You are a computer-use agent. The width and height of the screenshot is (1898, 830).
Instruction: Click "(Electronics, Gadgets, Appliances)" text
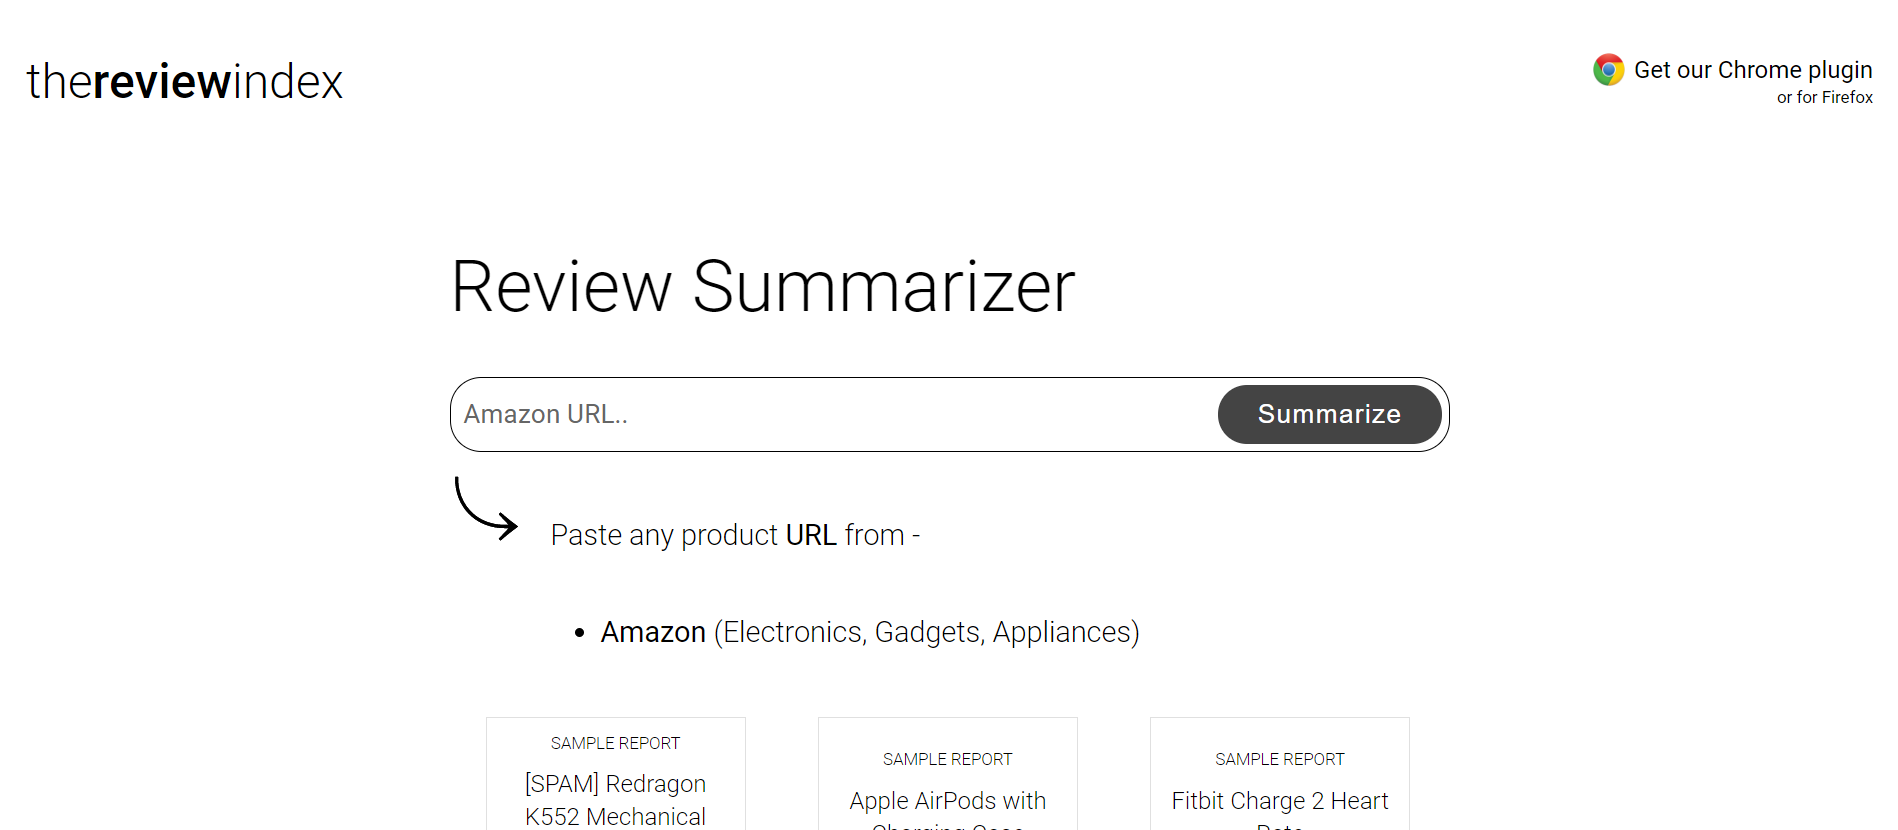927,632
